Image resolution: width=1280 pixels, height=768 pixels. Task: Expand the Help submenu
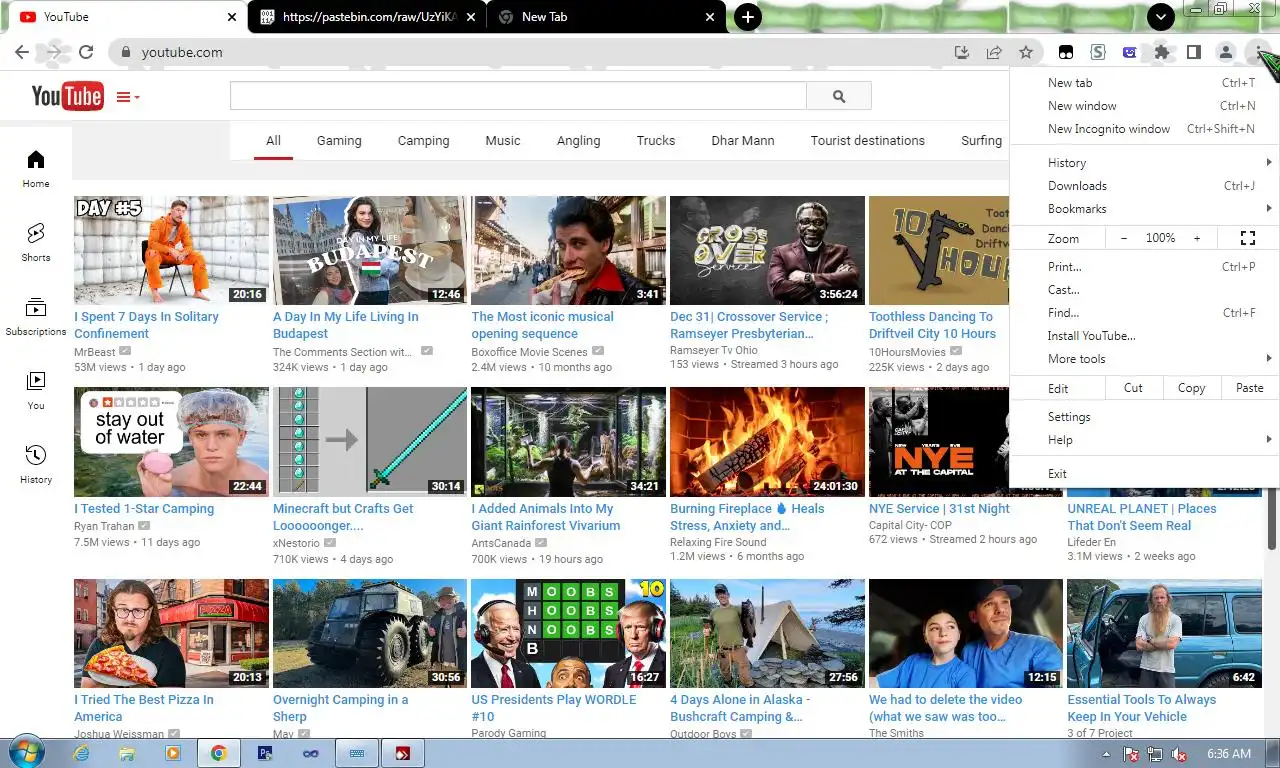click(1144, 439)
